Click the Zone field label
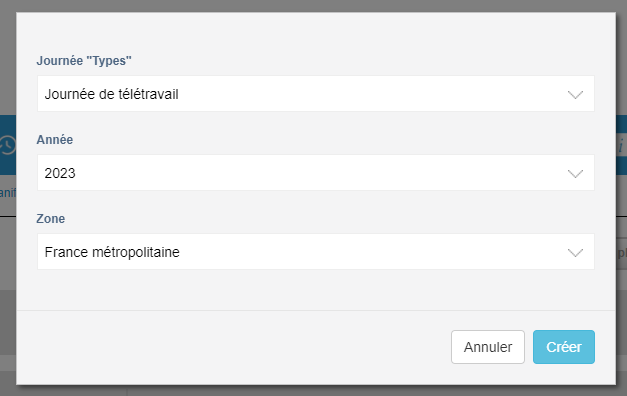The width and height of the screenshot is (627, 396). pyautogui.click(x=50, y=218)
